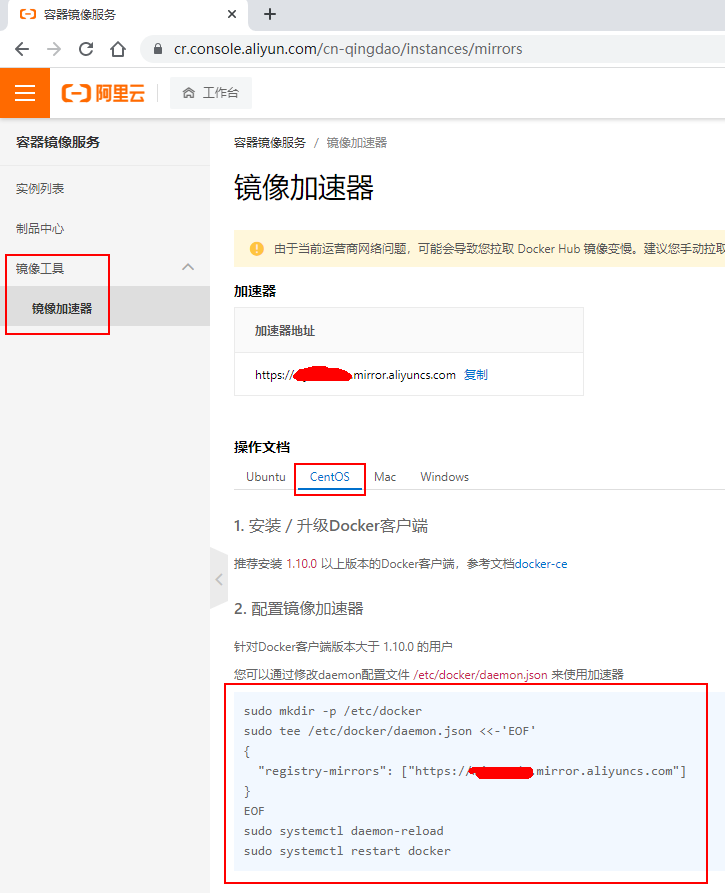725x893 pixels.
Task: Select 实例列表 in sidebar
Action: (40, 189)
